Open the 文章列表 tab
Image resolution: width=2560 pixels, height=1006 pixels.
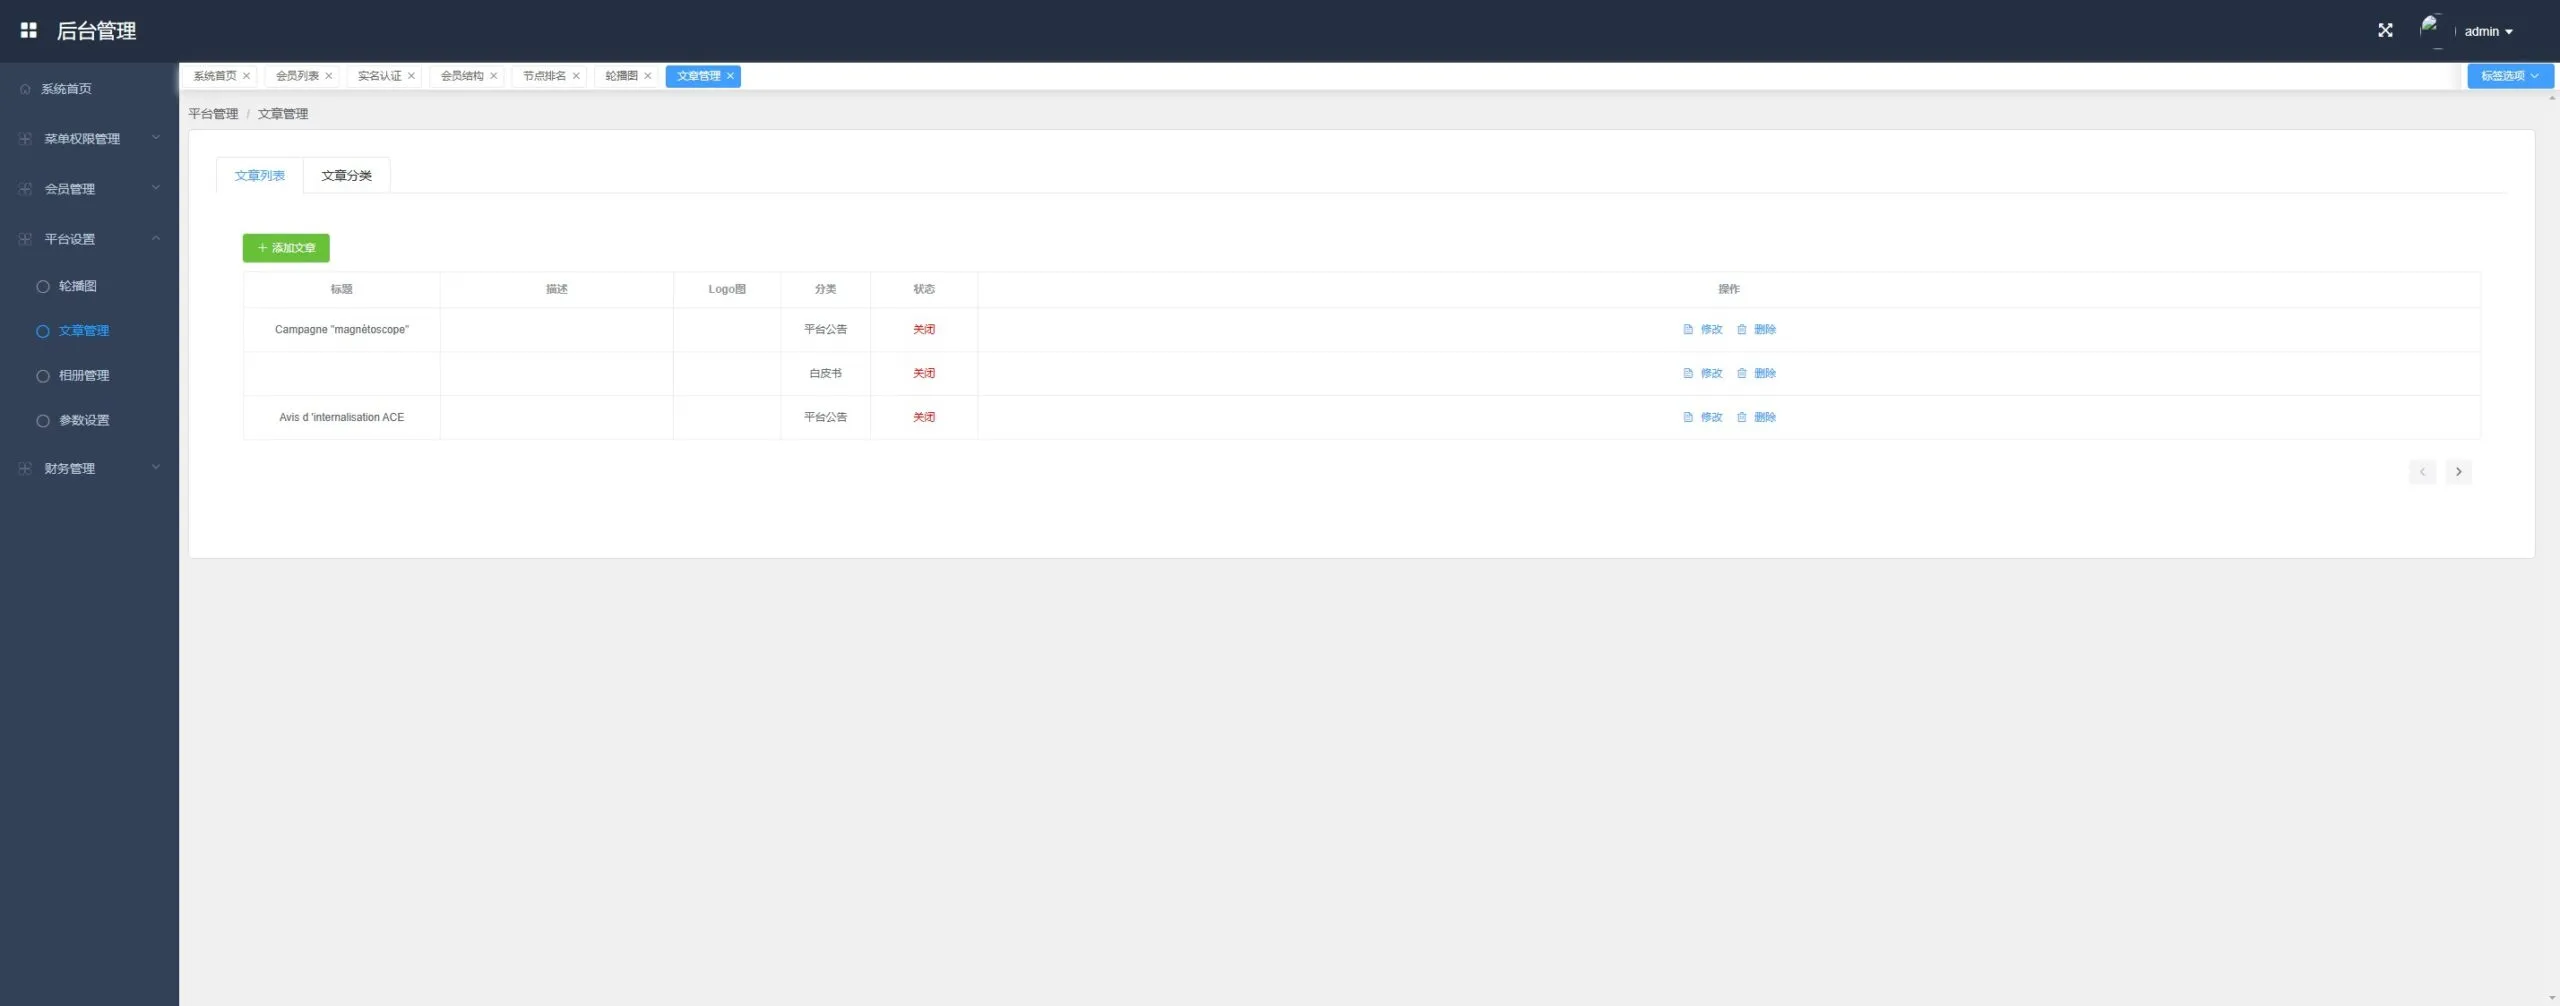260,176
